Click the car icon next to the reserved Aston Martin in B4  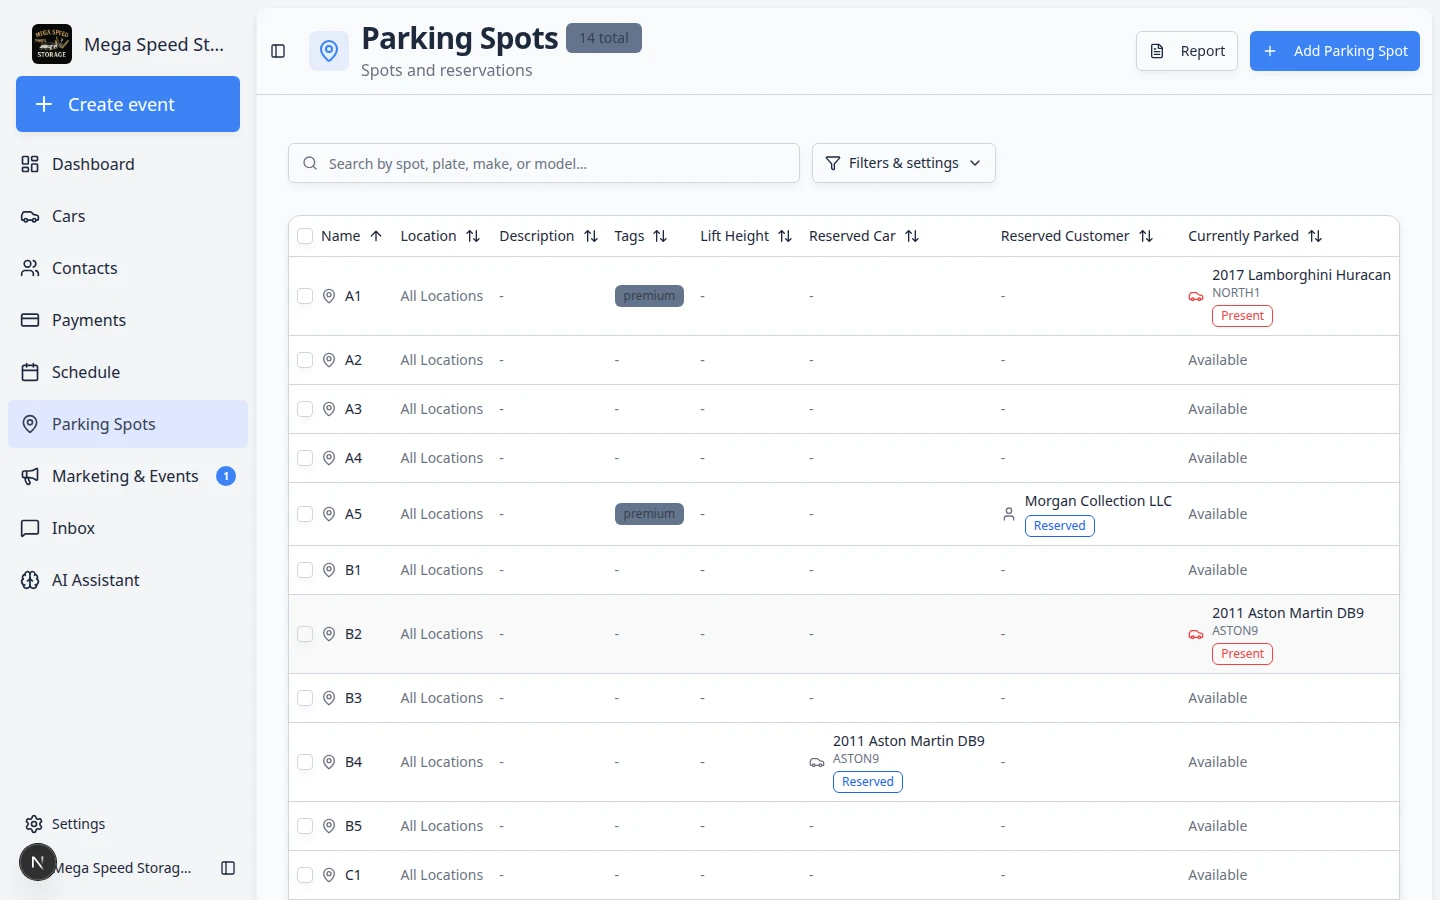[x=817, y=762]
